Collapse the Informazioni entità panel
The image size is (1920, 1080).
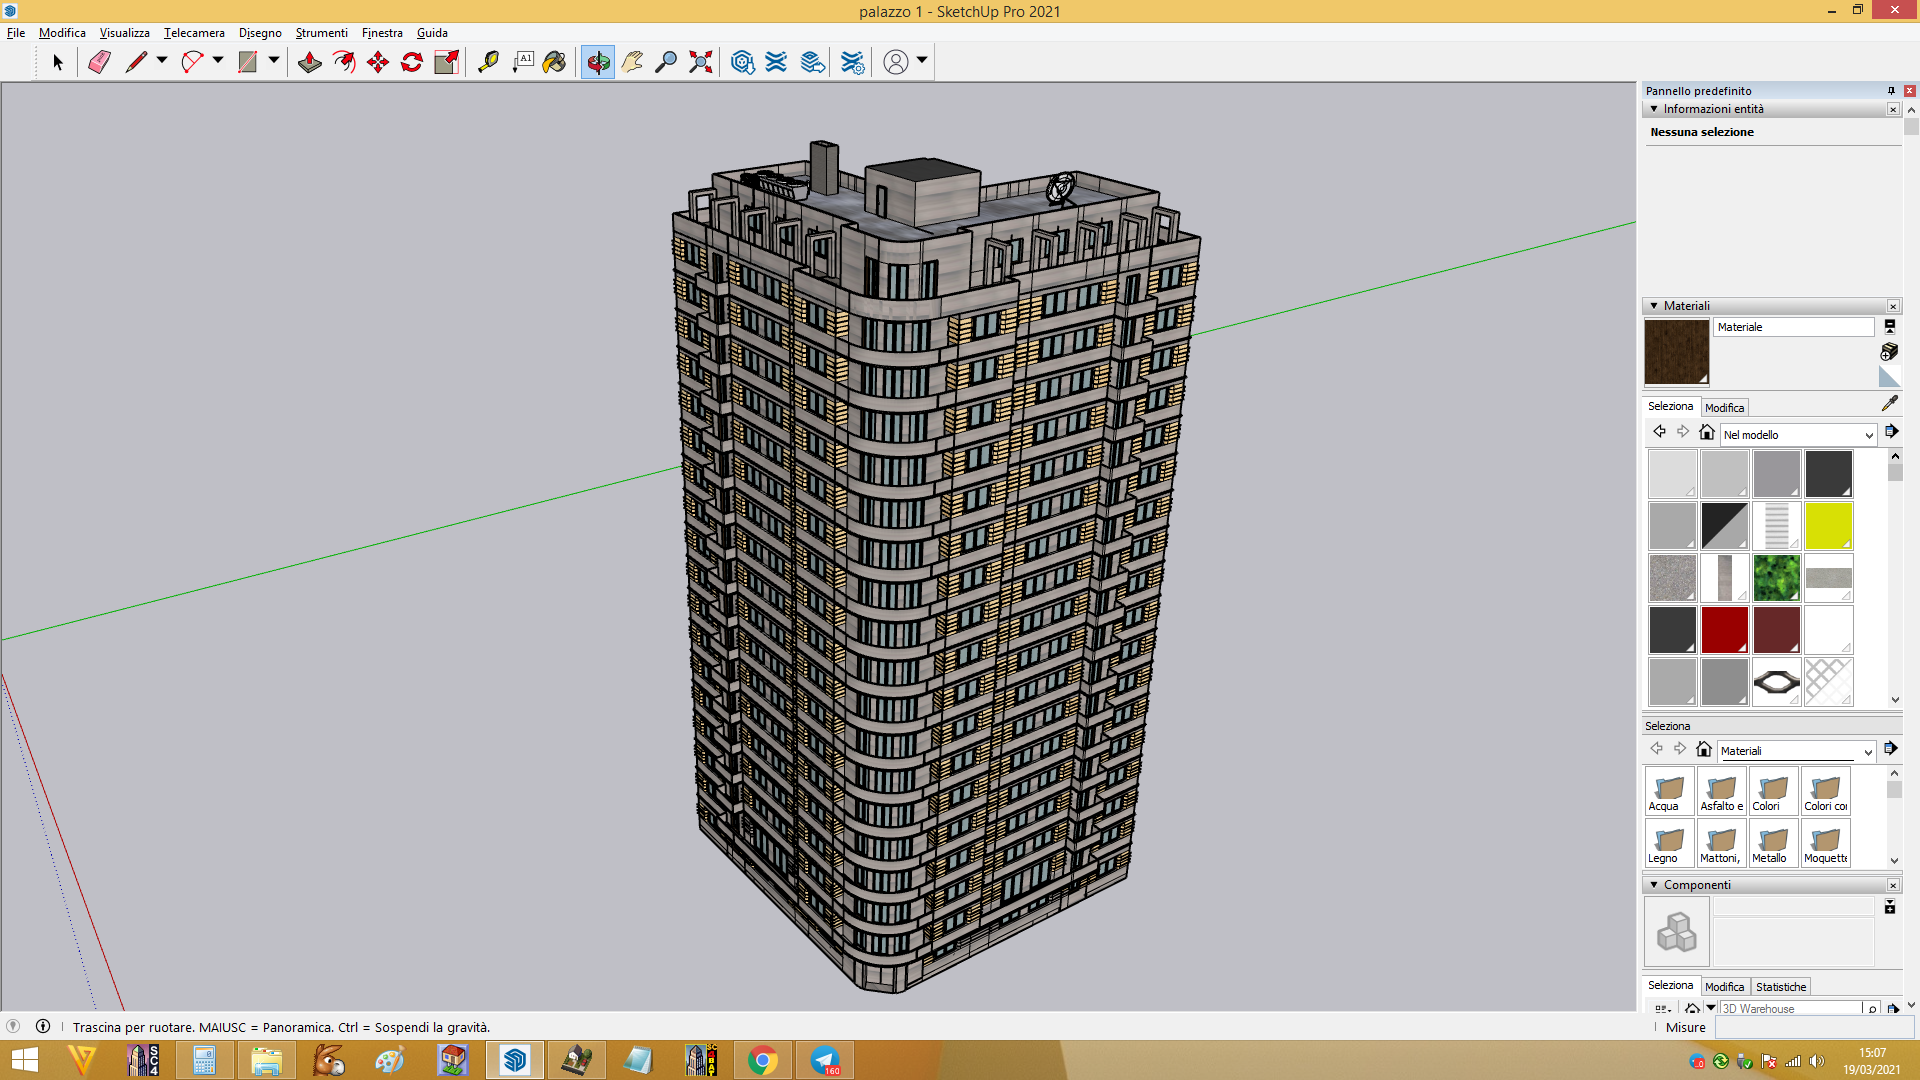[1654, 109]
